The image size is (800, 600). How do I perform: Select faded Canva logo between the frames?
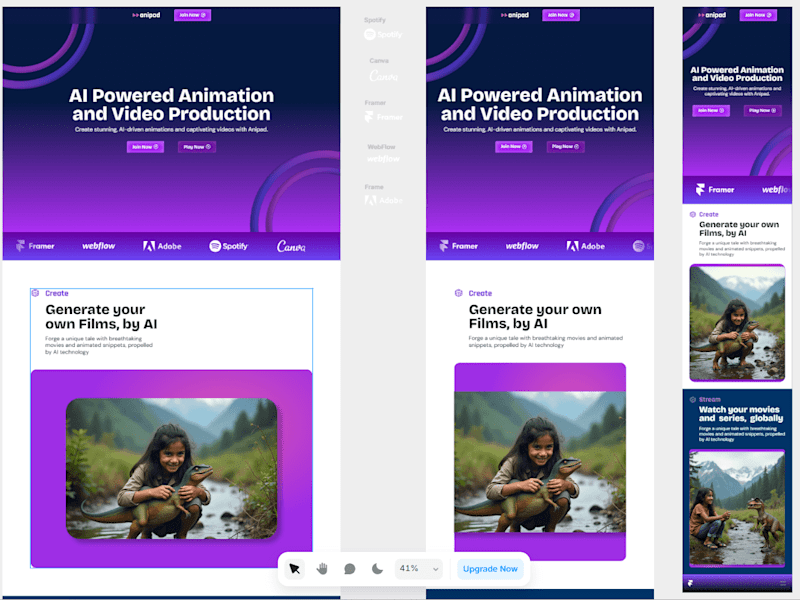pos(383,76)
